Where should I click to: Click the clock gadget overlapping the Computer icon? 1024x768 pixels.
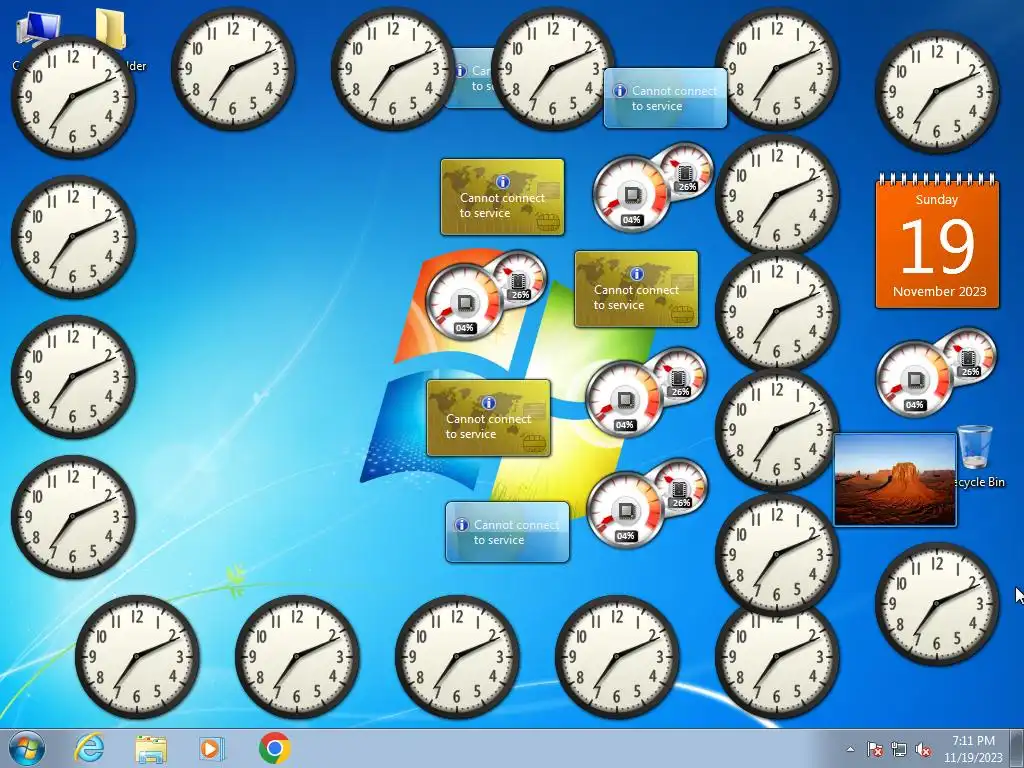click(x=73, y=97)
